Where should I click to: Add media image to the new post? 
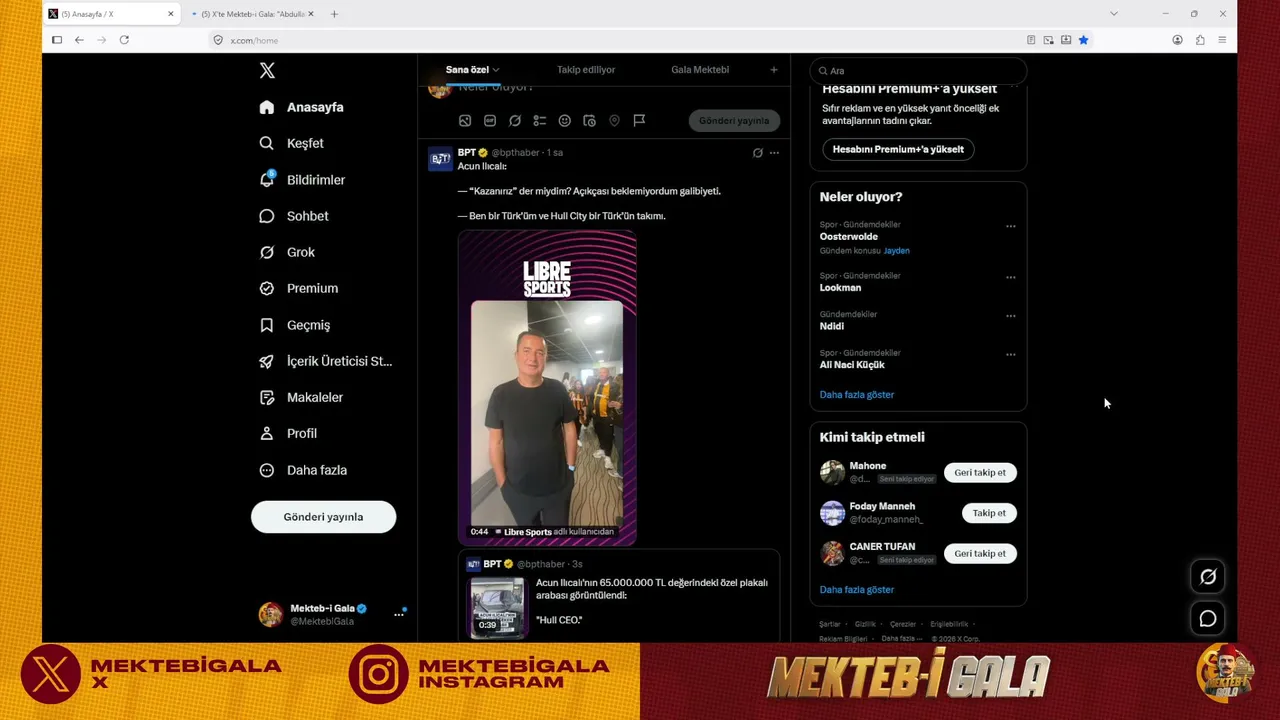(465, 121)
